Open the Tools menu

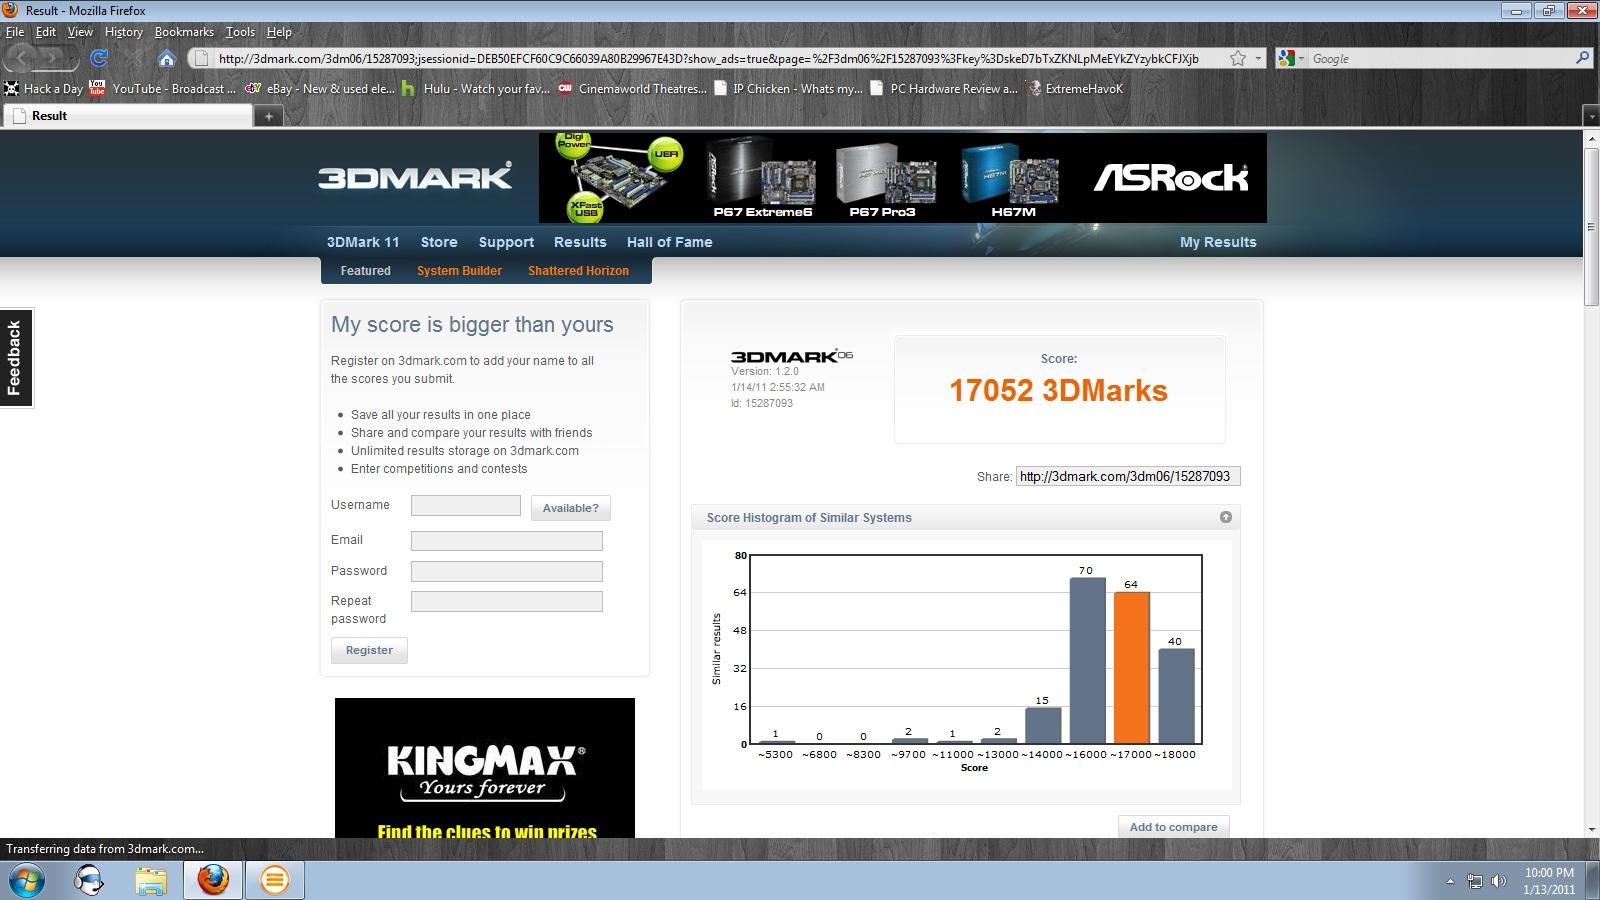coord(240,32)
